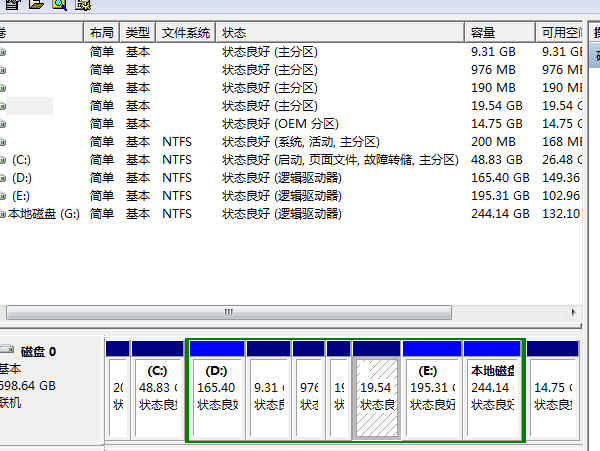Image resolution: width=600 pixels, height=451 pixels.
Task: Sort by the 类型 column header
Action: coord(137,33)
